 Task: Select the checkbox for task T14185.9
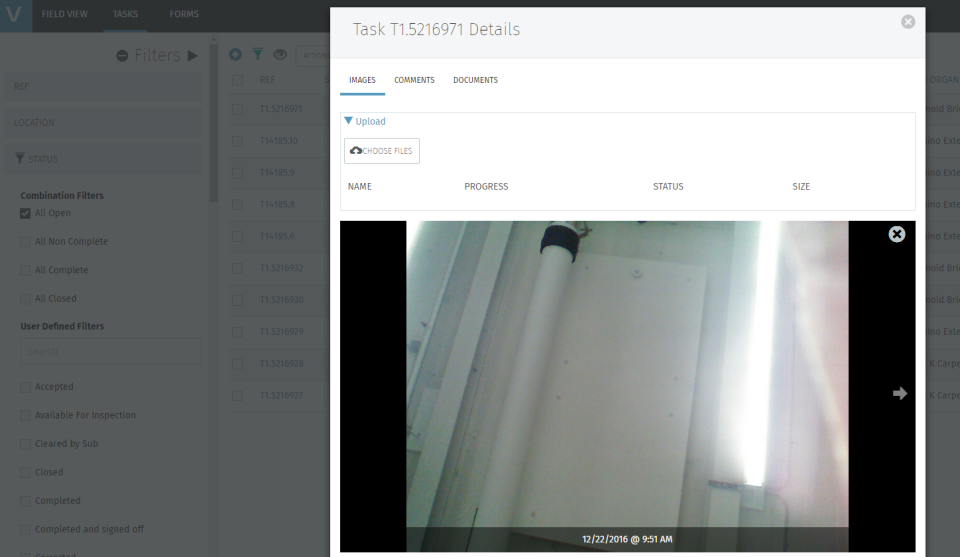pos(238,173)
